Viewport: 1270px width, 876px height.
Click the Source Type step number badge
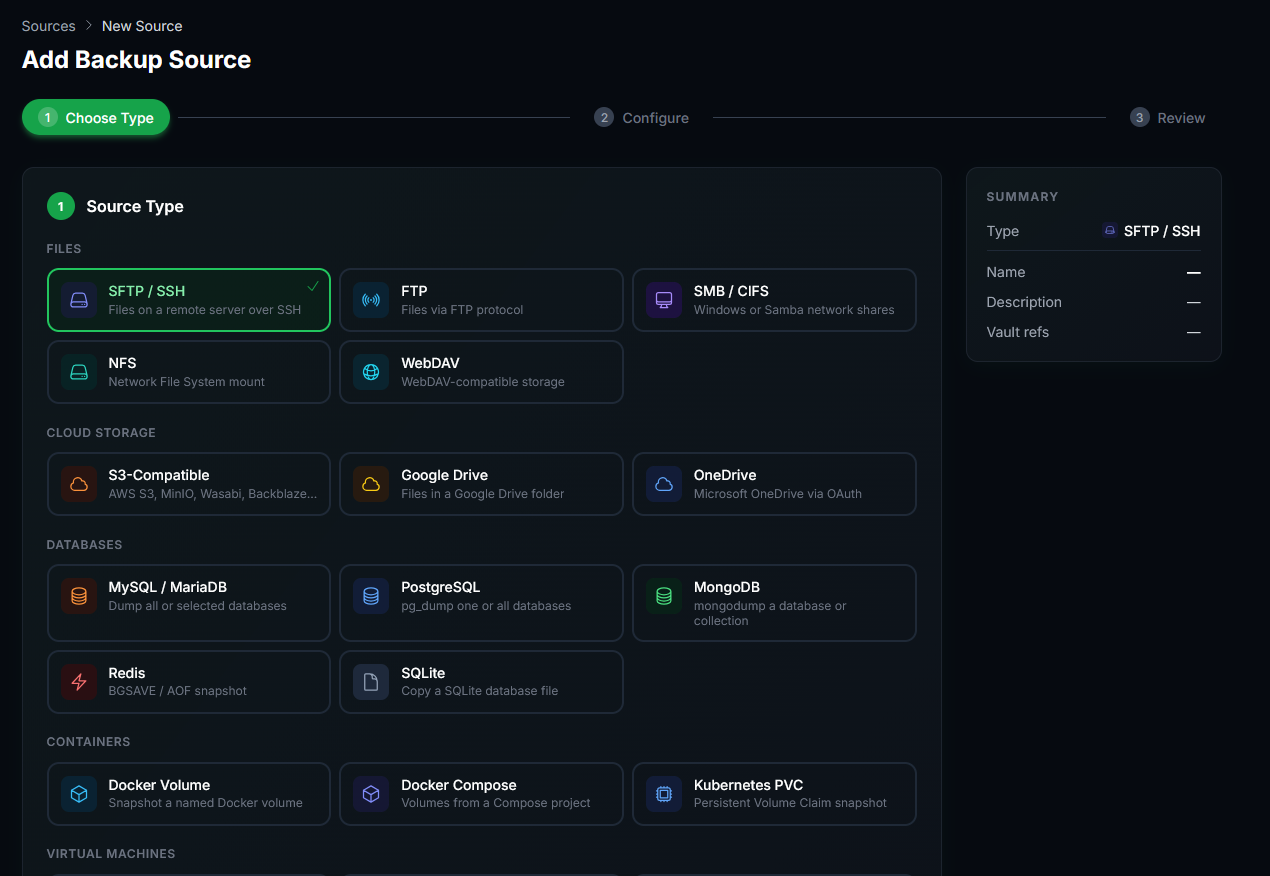[61, 207]
